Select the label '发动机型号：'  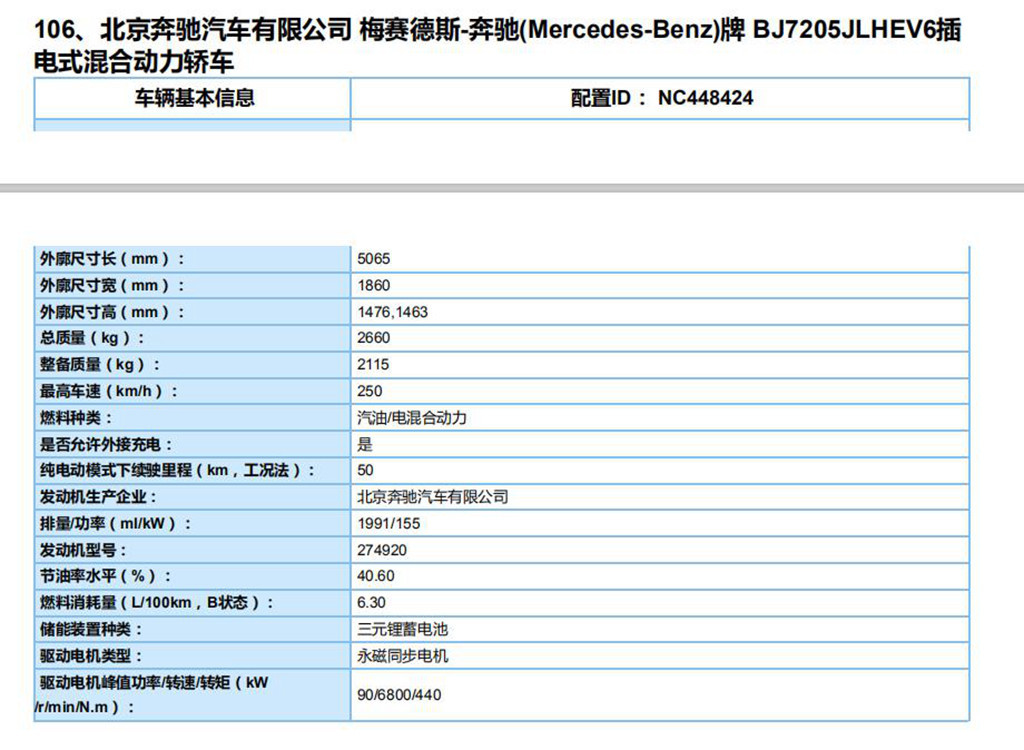(x=84, y=551)
